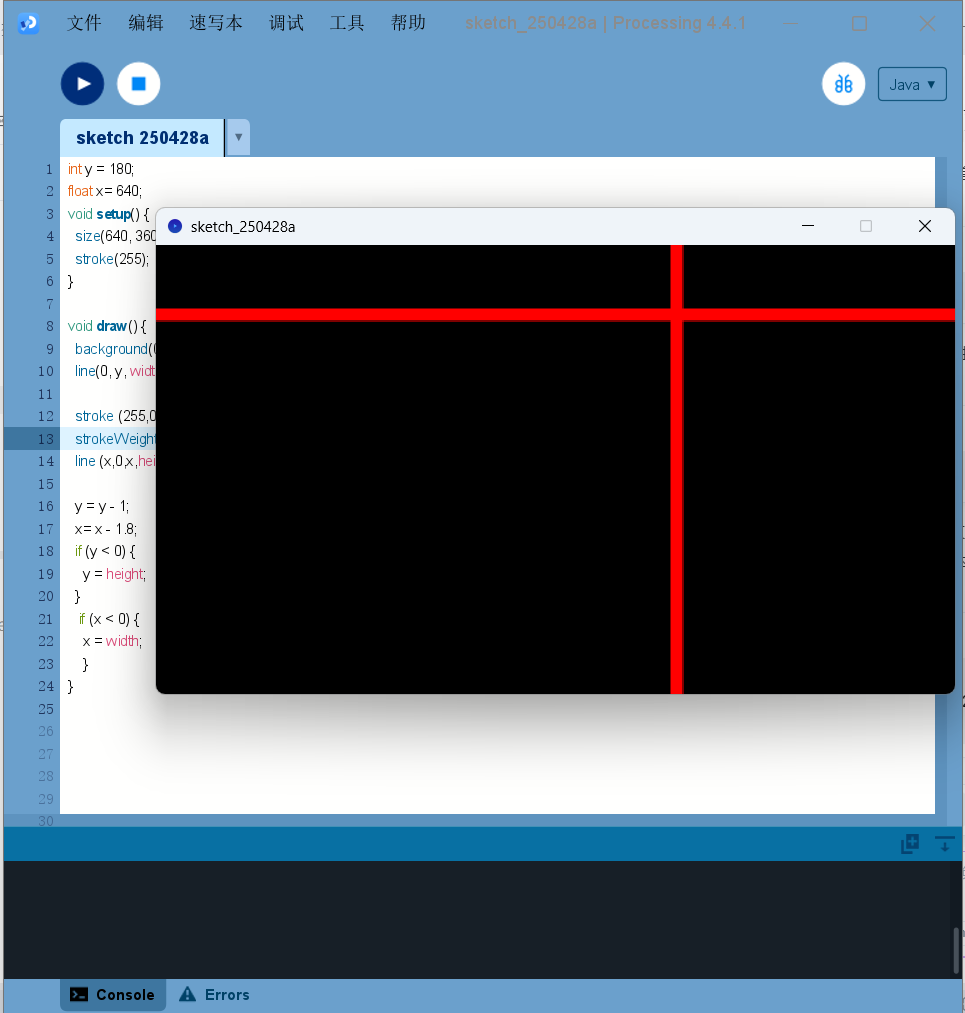Open the 工具 menu

point(347,23)
